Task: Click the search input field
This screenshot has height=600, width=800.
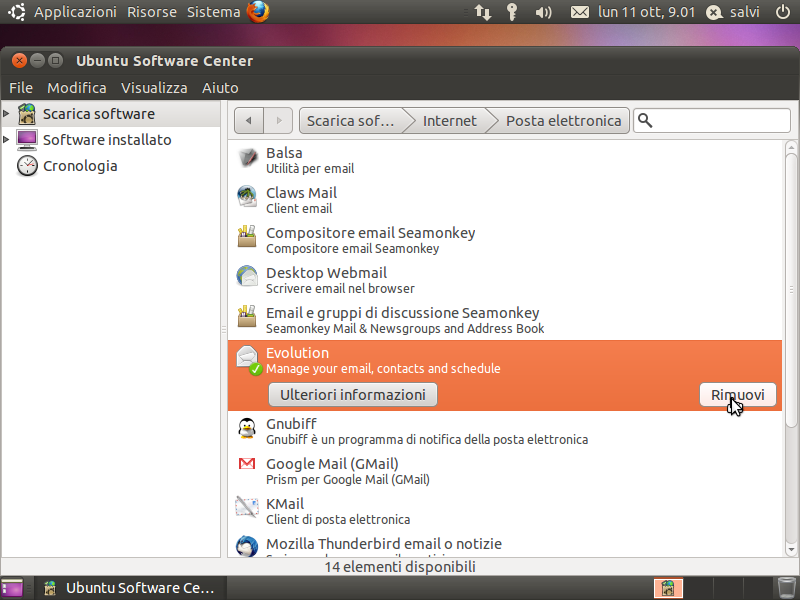Action: [712, 121]
